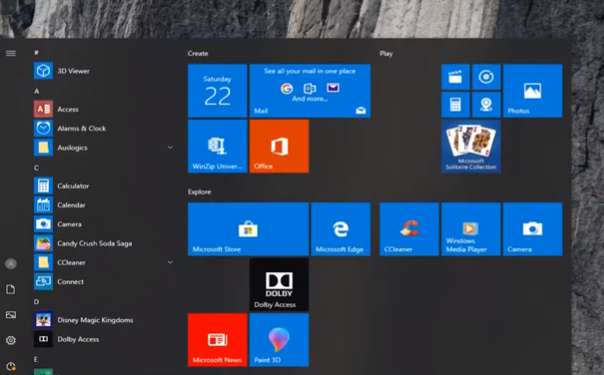This screenshot has width=604, height=375.
Task: Open the small Maps tile
Action: (x=486, y=104)
